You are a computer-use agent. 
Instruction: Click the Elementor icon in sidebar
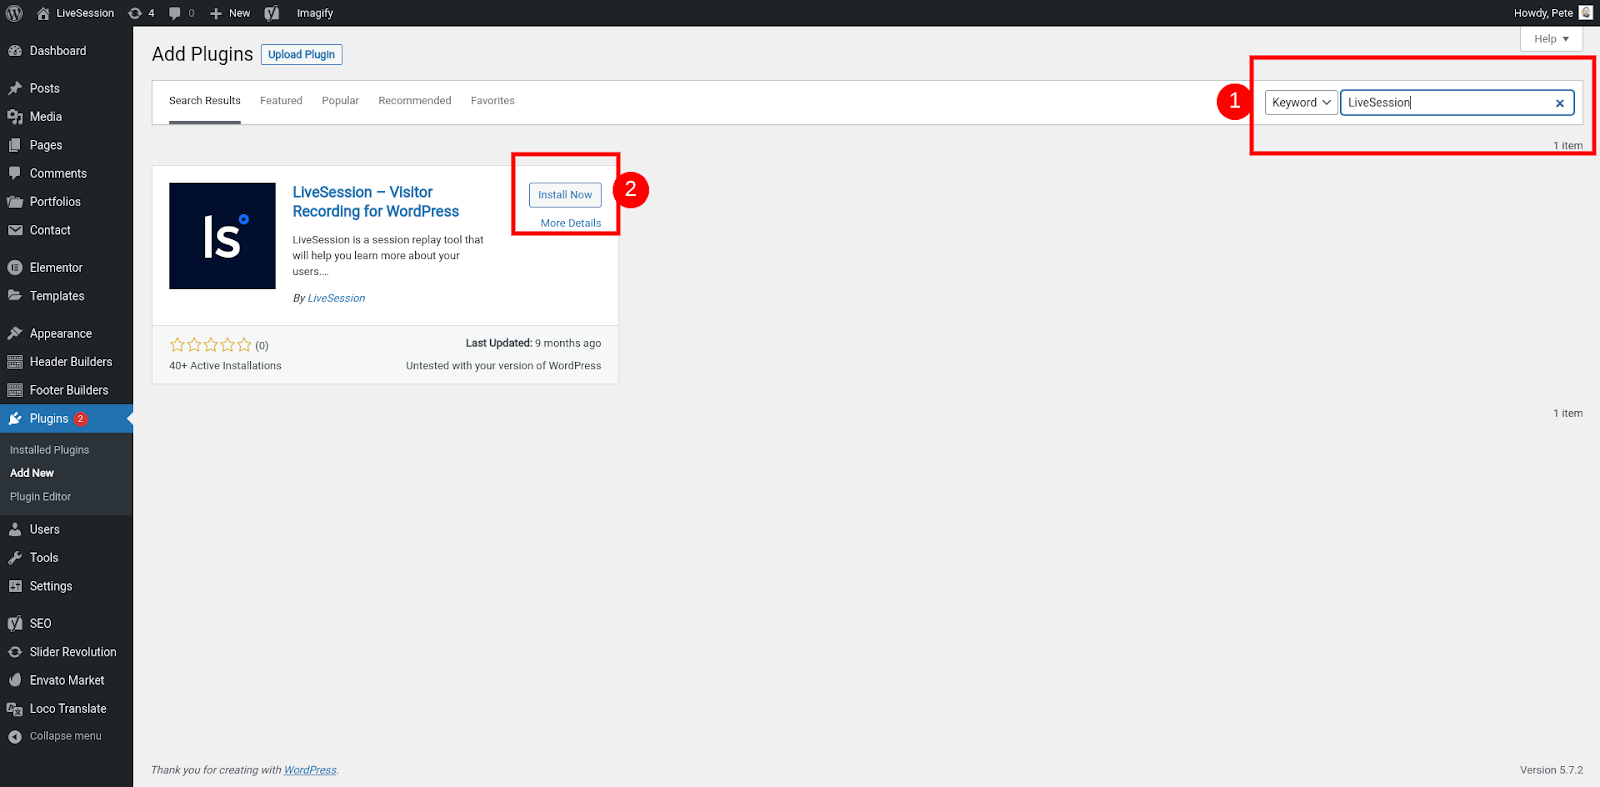15,268
